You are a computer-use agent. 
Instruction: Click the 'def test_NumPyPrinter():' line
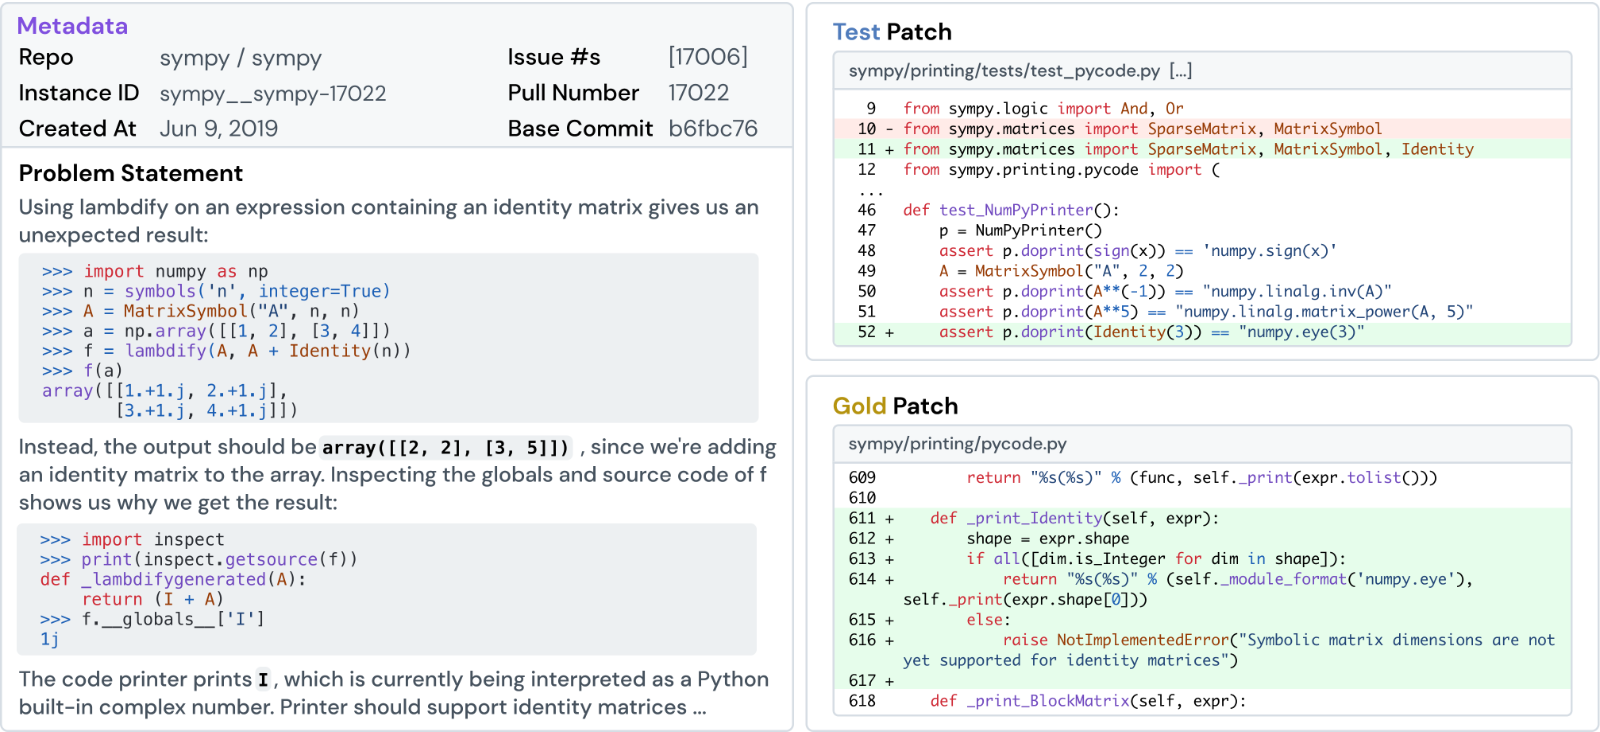(1011, 210)
